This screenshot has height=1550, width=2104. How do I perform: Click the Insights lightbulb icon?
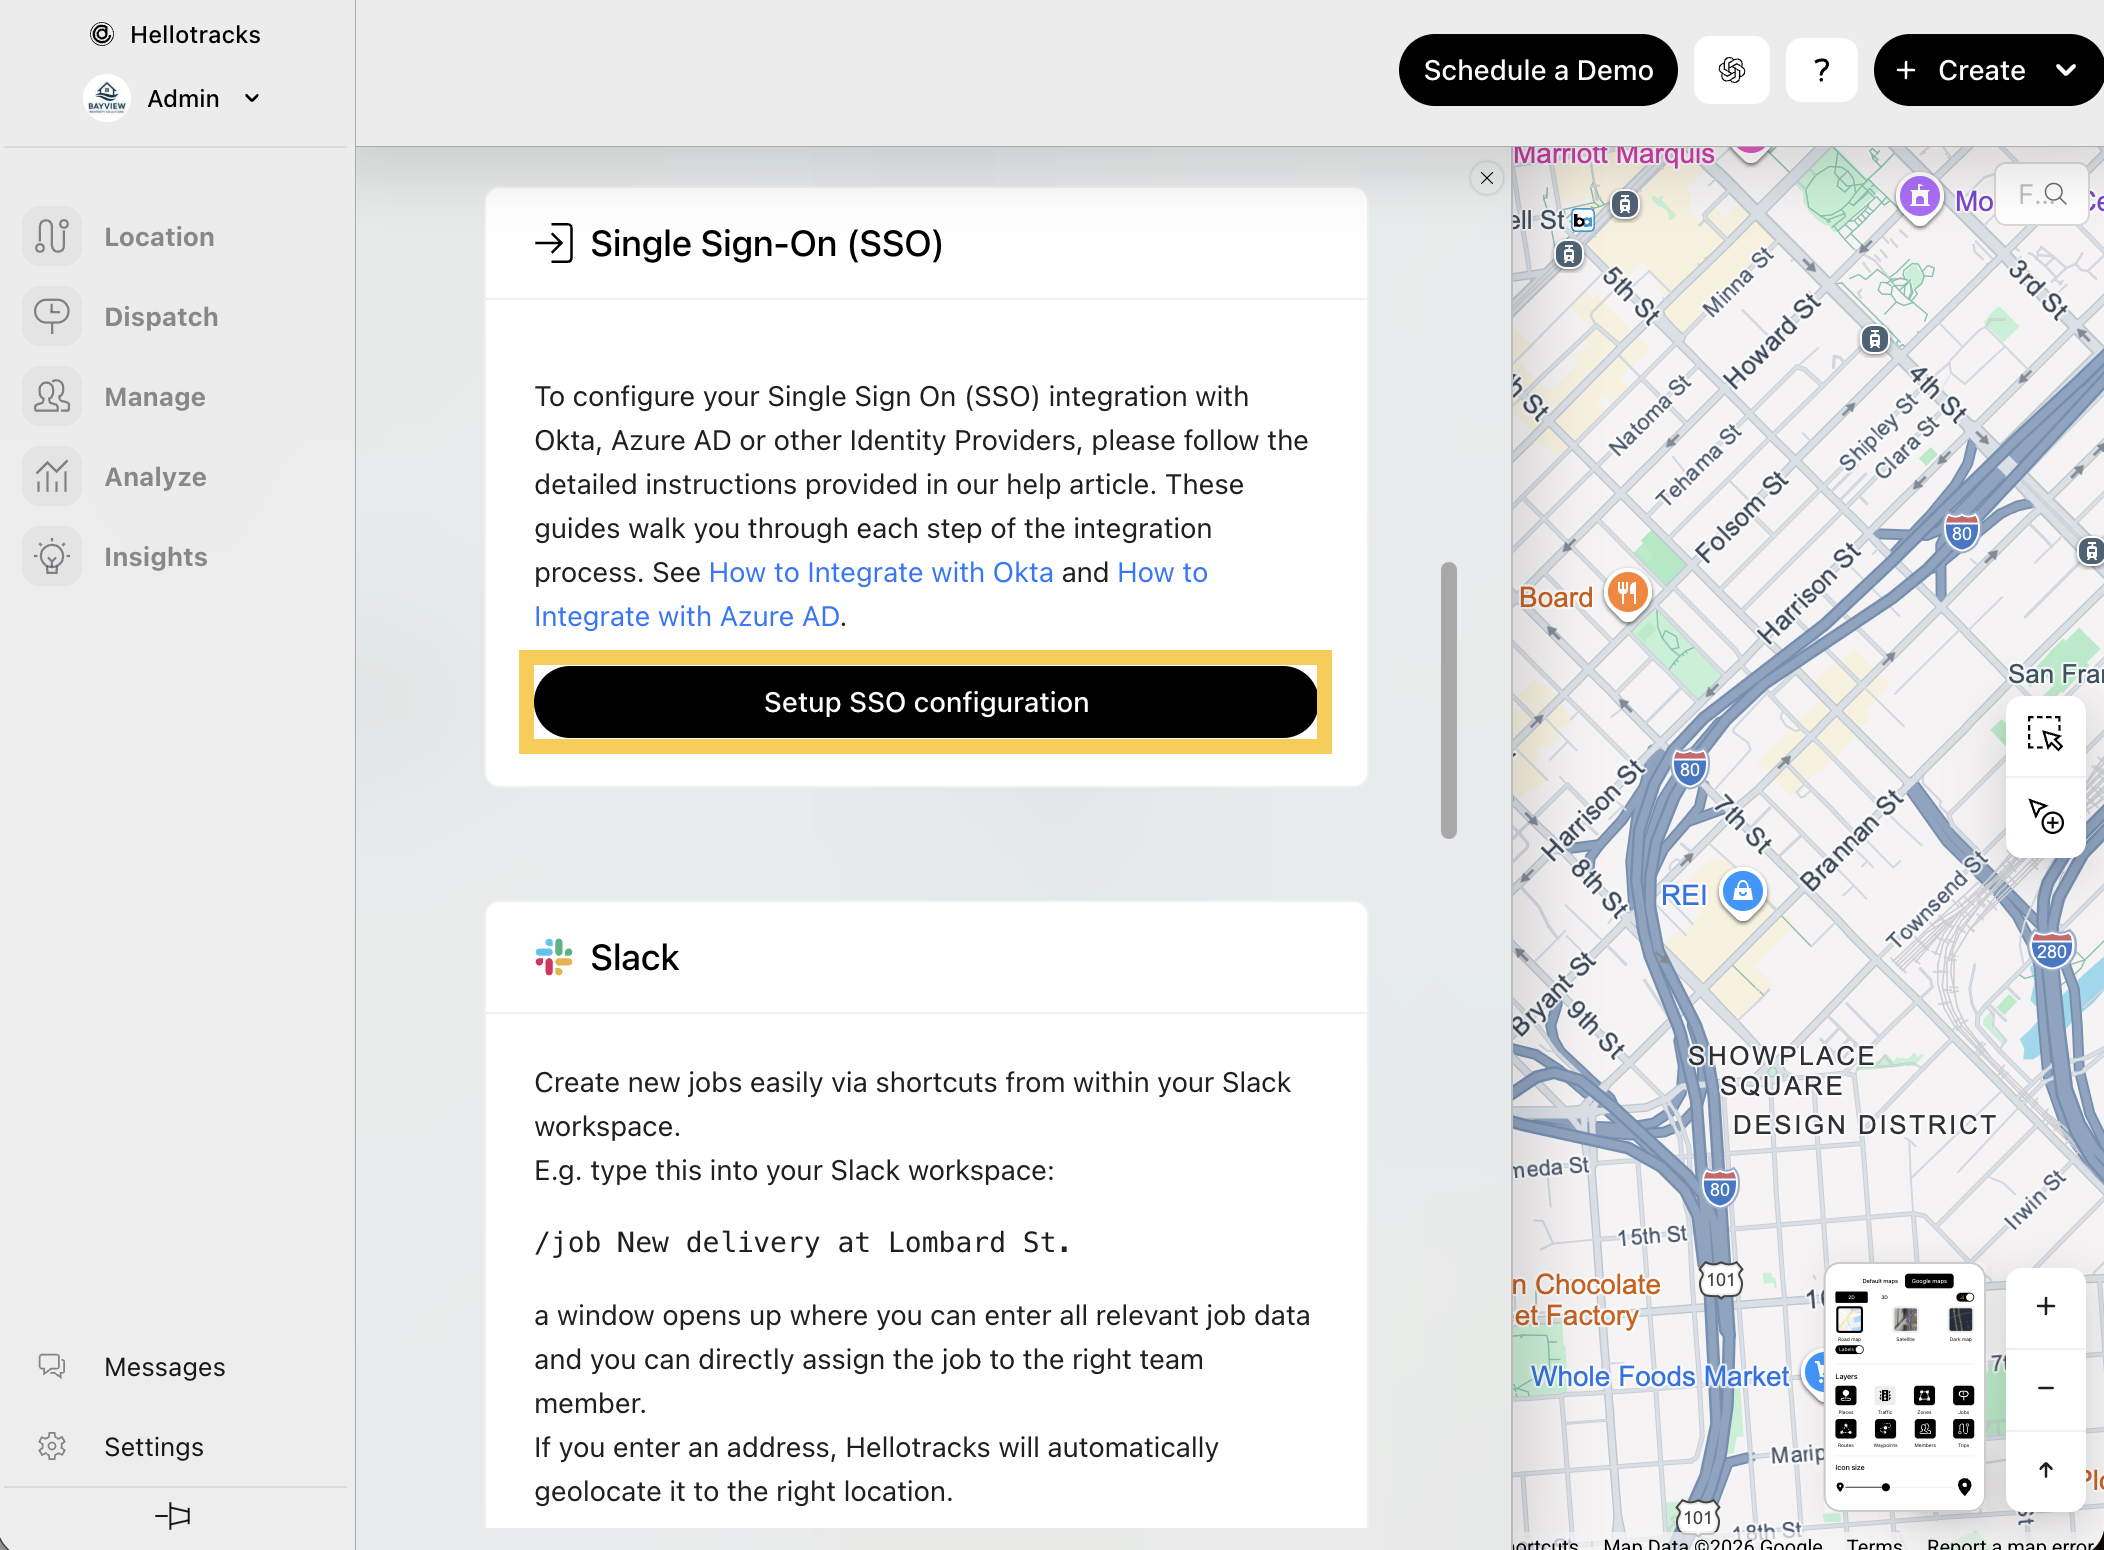point(52,557)
